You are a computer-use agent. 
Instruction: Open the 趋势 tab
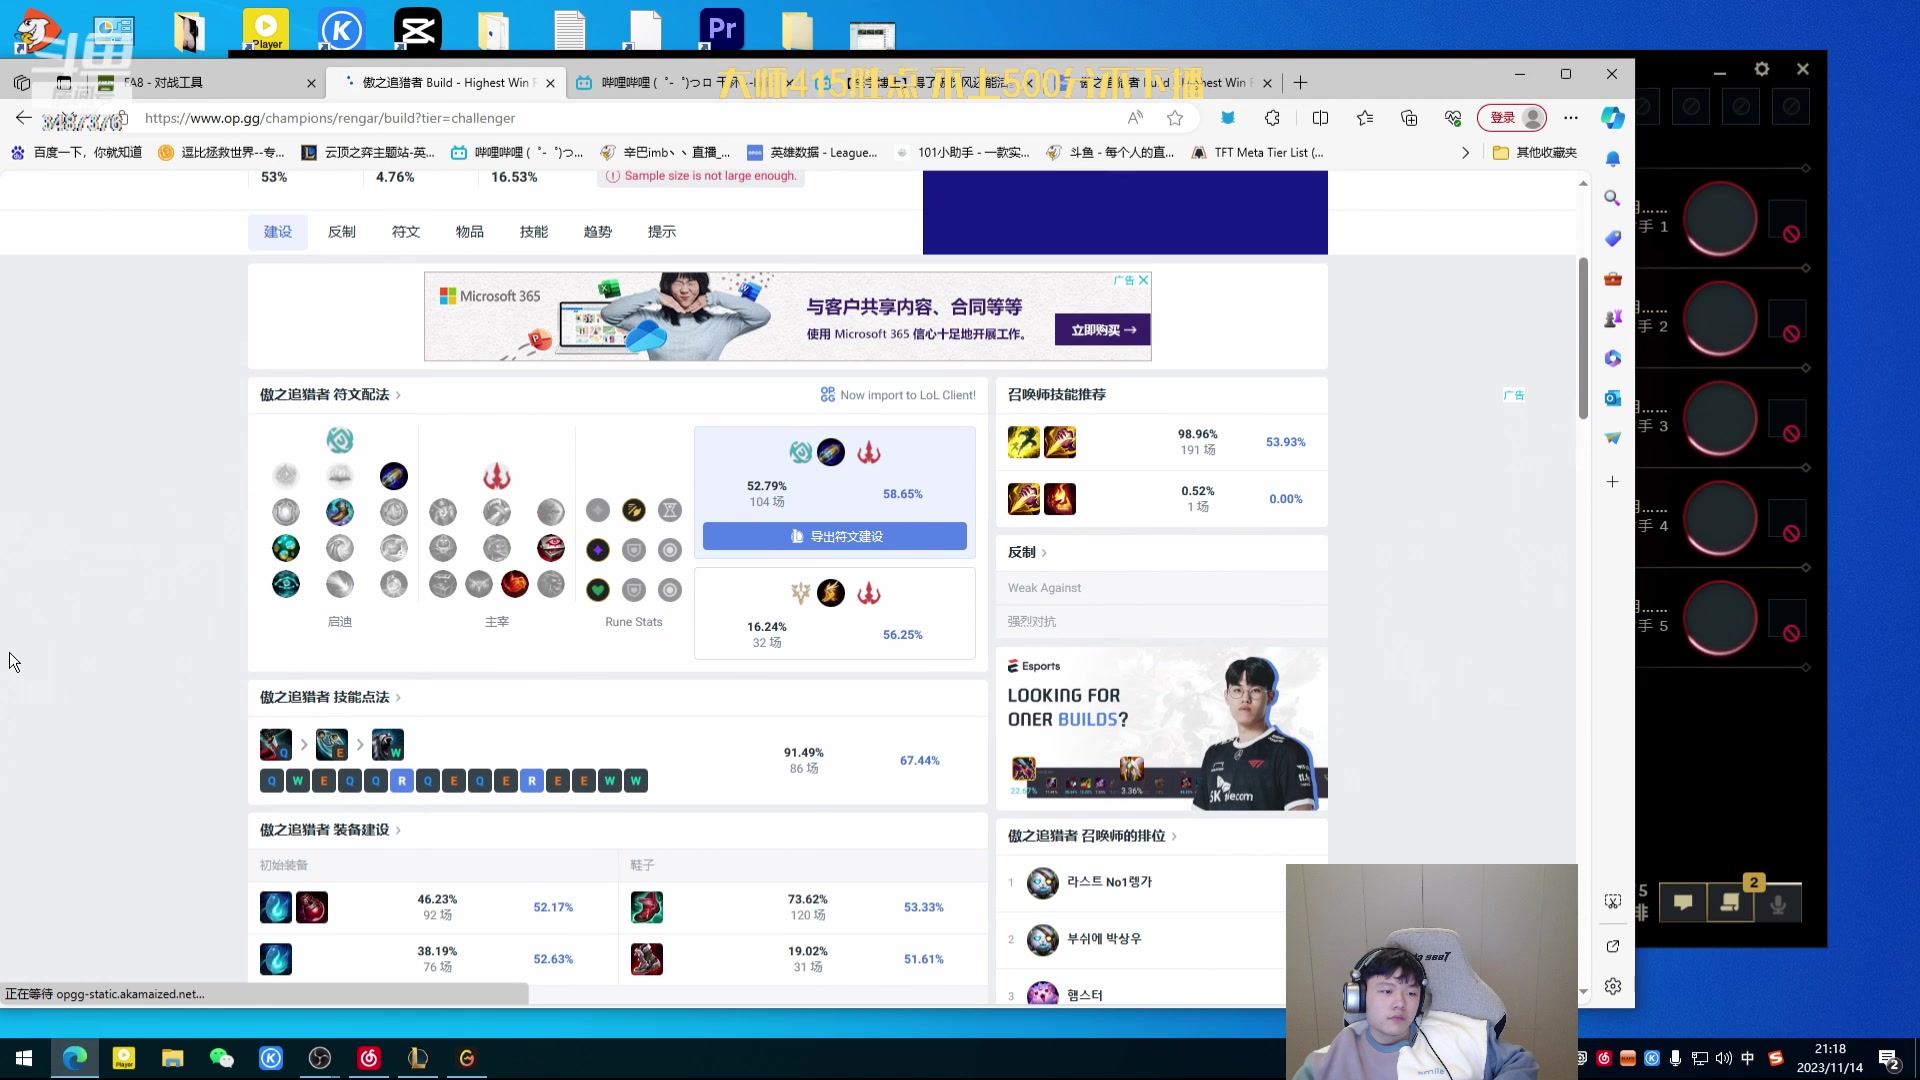coord(597,232)
